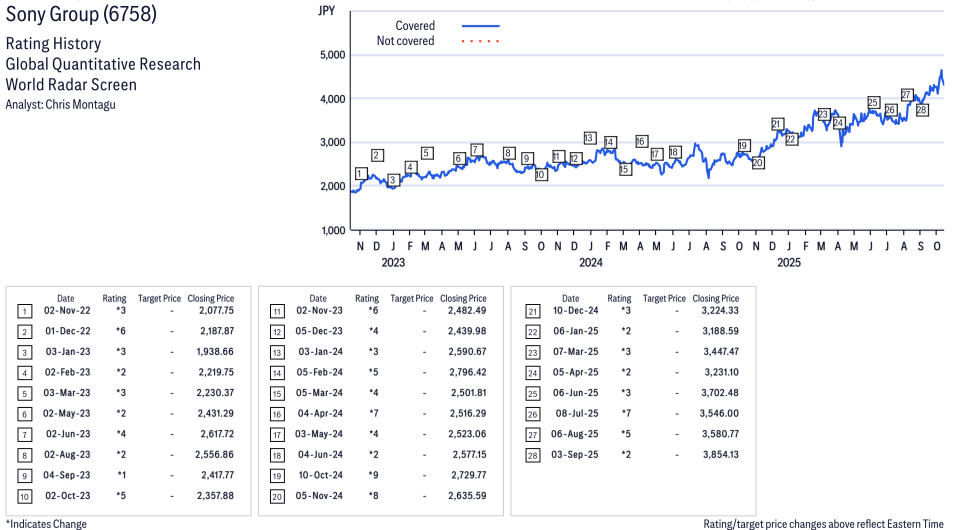Click the 02-Nov-22 date cell
This screenshot has width=955, height=530.
point(65,311)
